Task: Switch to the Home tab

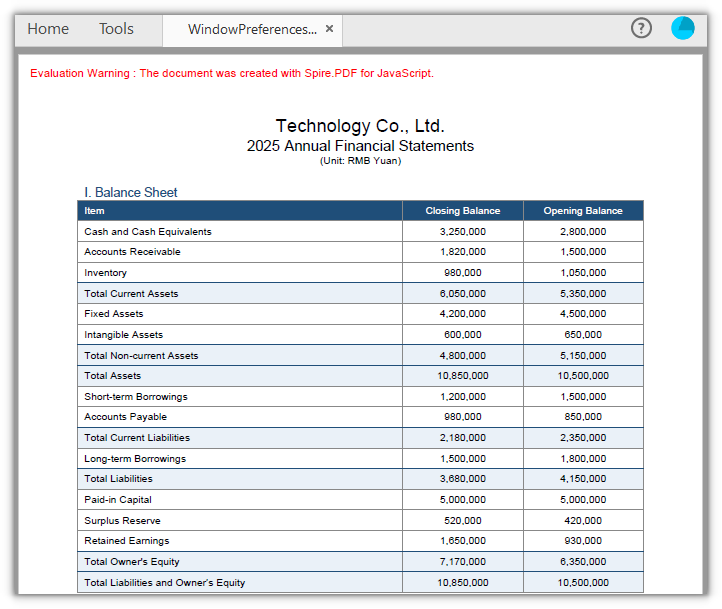Action: tap(48, 29)
